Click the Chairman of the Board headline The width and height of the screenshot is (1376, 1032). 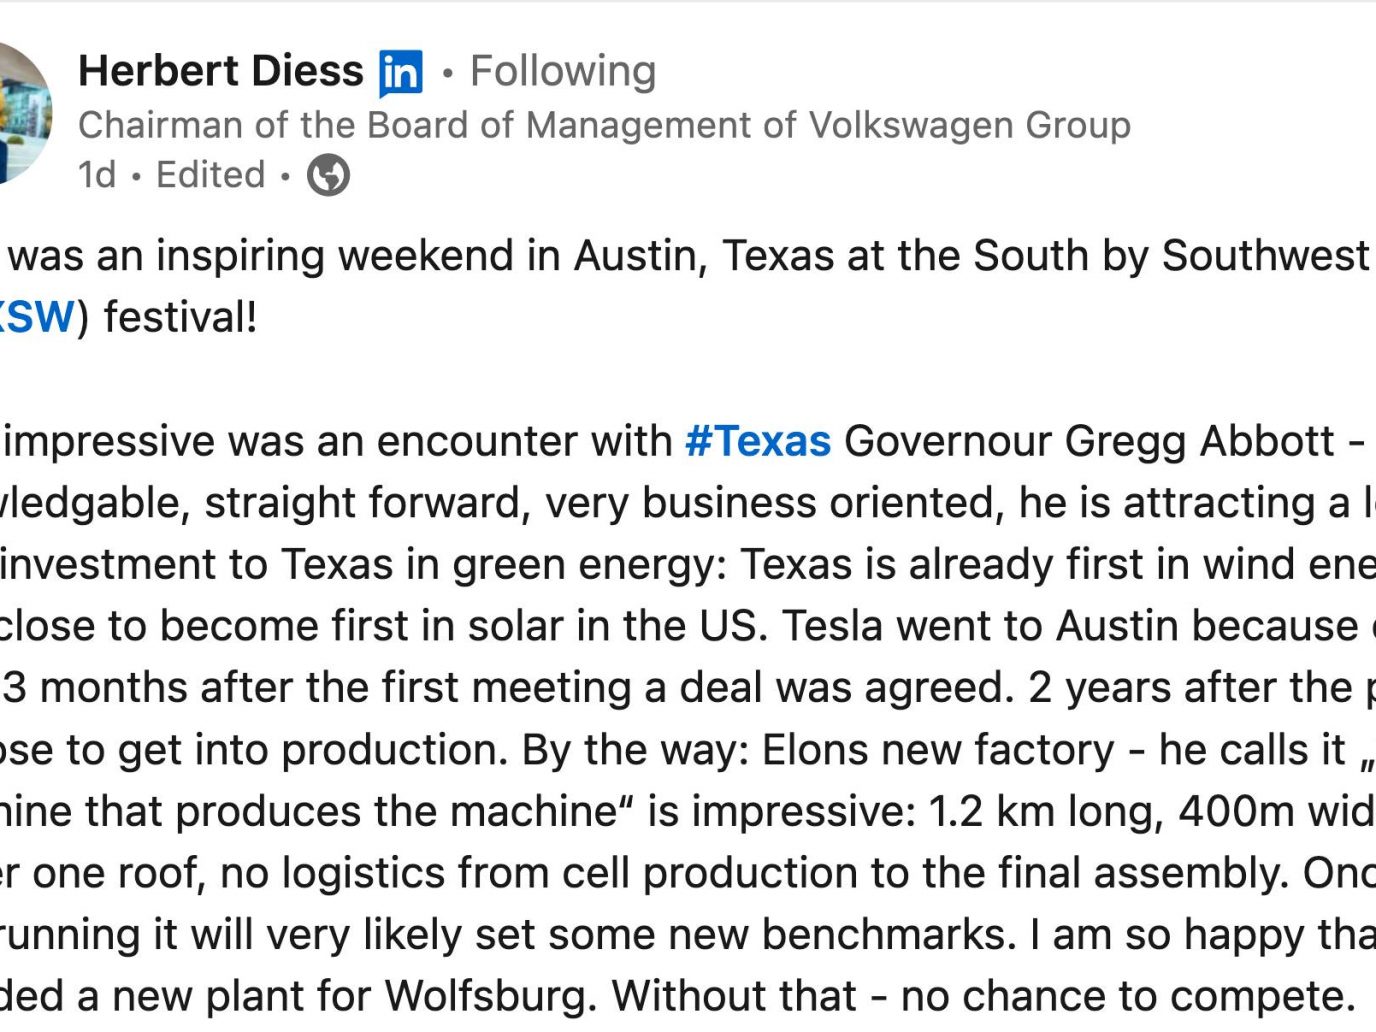click(604, 125)
